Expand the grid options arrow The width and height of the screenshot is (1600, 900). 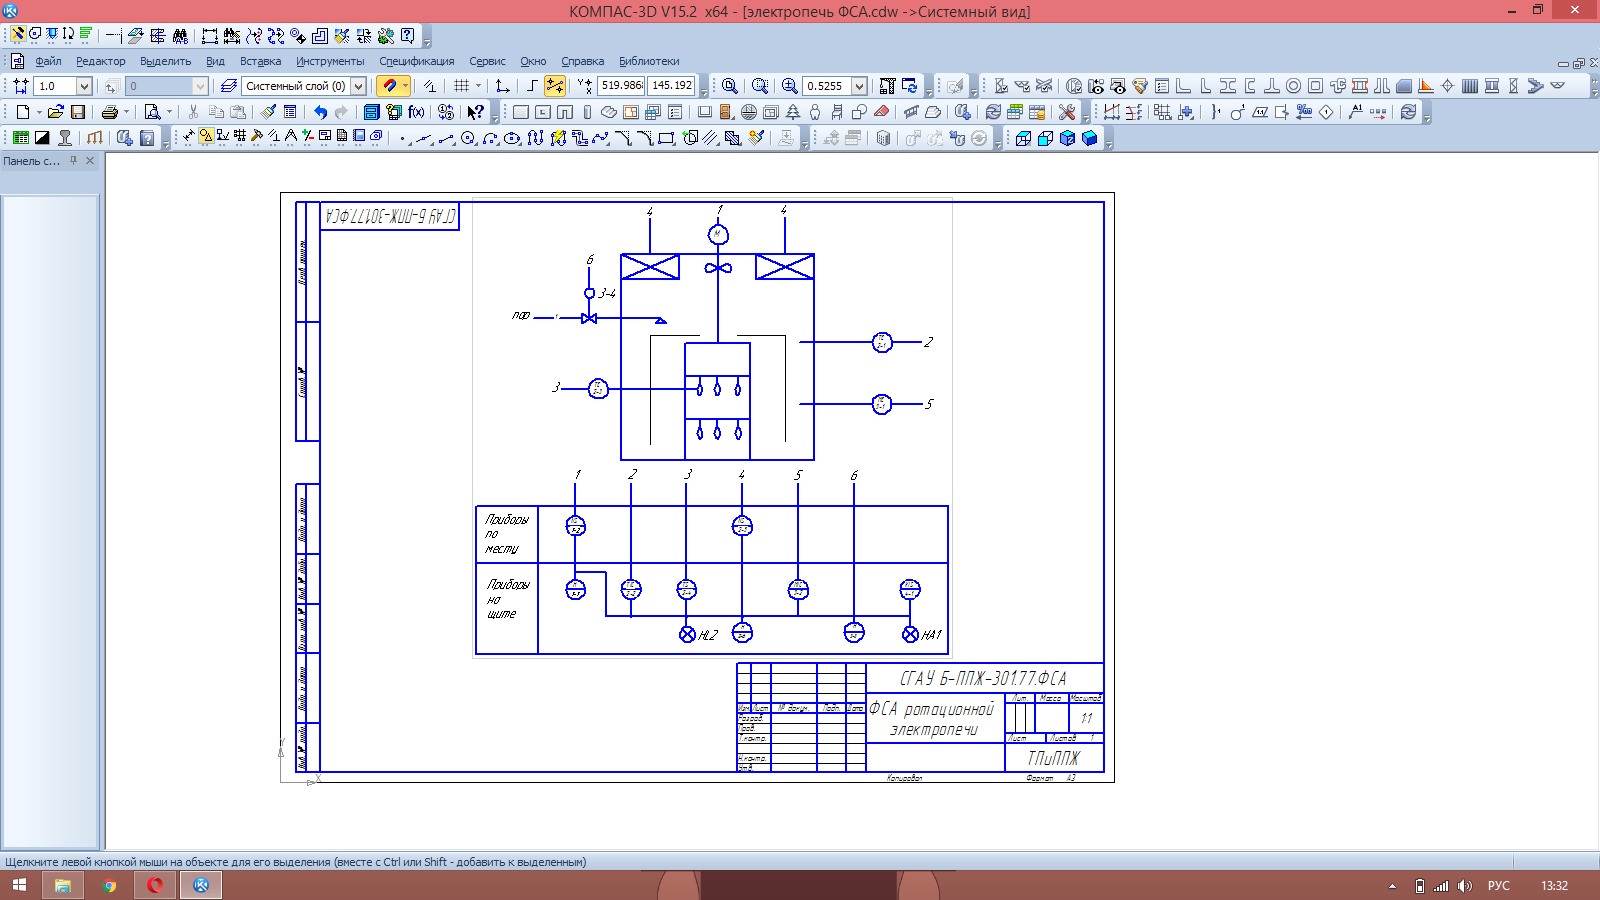click(478, 86)
